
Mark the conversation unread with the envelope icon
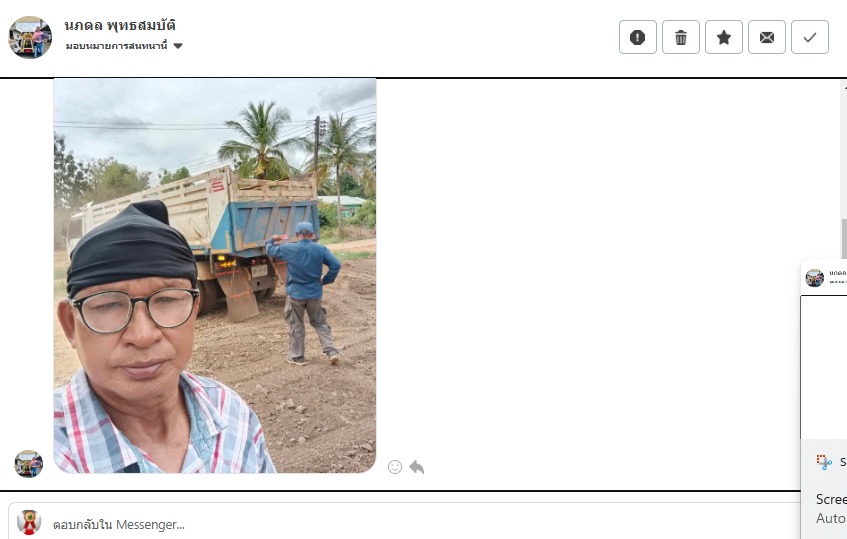tap(767, 37)
